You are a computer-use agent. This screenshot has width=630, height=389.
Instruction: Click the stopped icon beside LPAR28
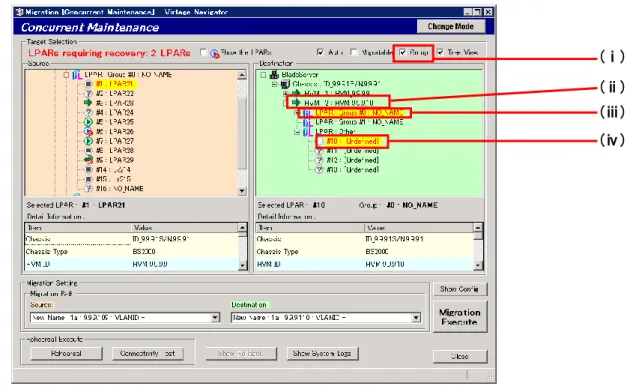[88, 150]
